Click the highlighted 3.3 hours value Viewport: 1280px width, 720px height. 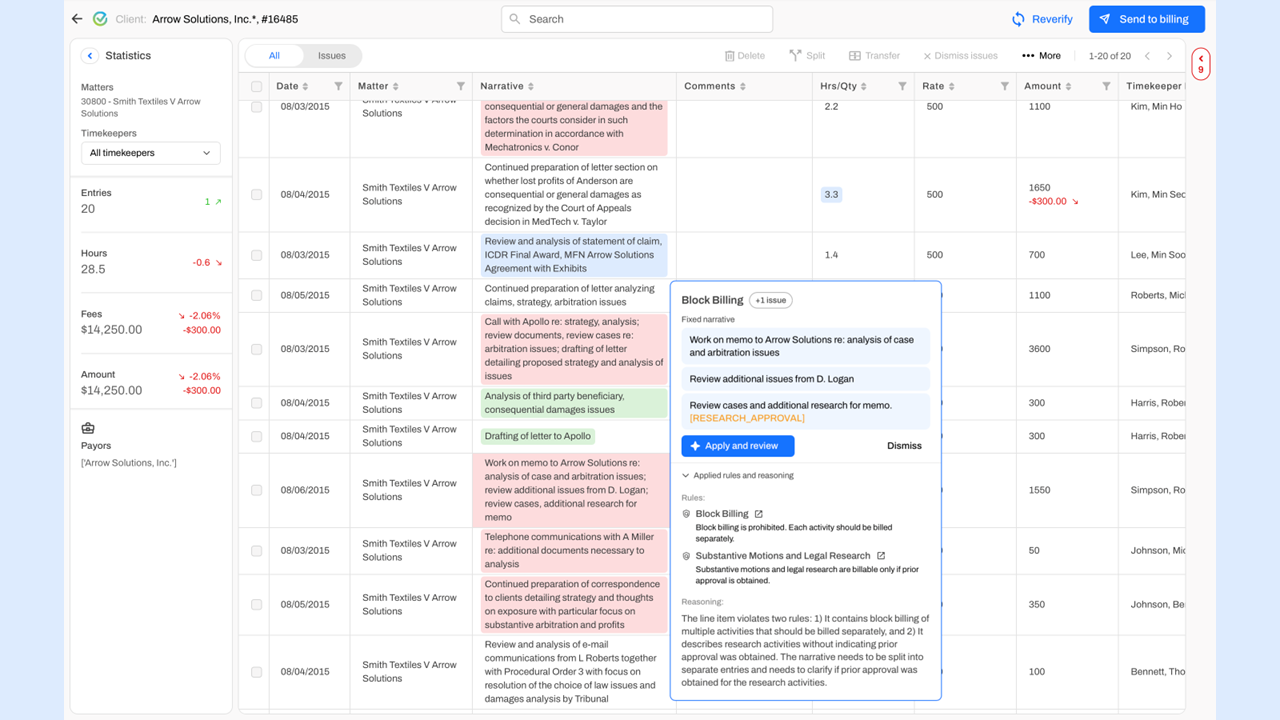[831, 194]
